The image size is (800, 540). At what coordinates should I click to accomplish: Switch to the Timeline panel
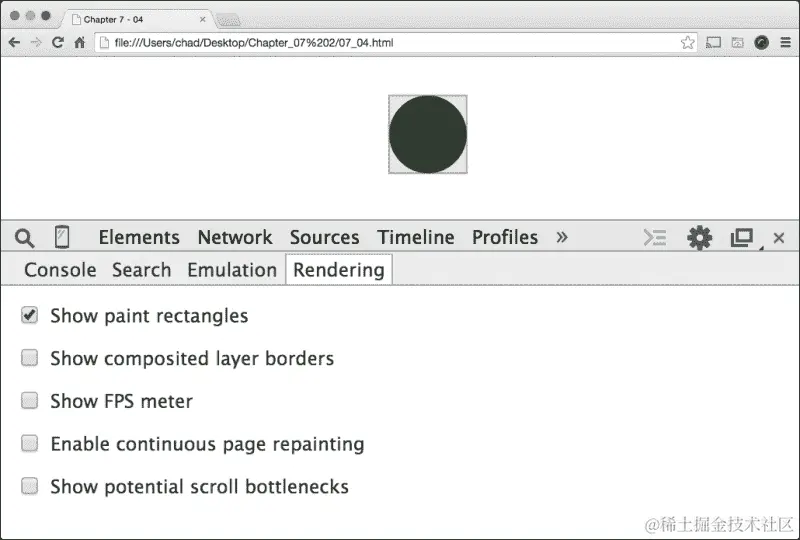(x=416, y=237)
